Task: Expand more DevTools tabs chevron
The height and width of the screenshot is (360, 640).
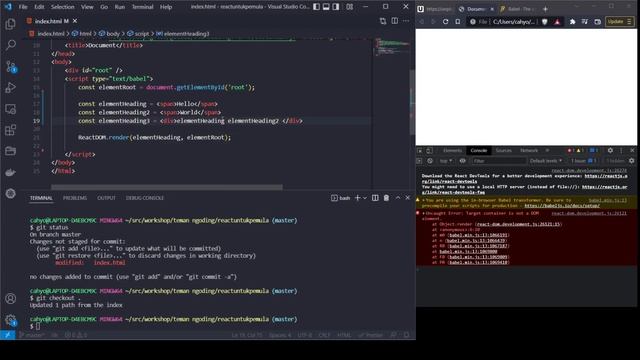Action: pyautogui.click(x=547, y=151)
